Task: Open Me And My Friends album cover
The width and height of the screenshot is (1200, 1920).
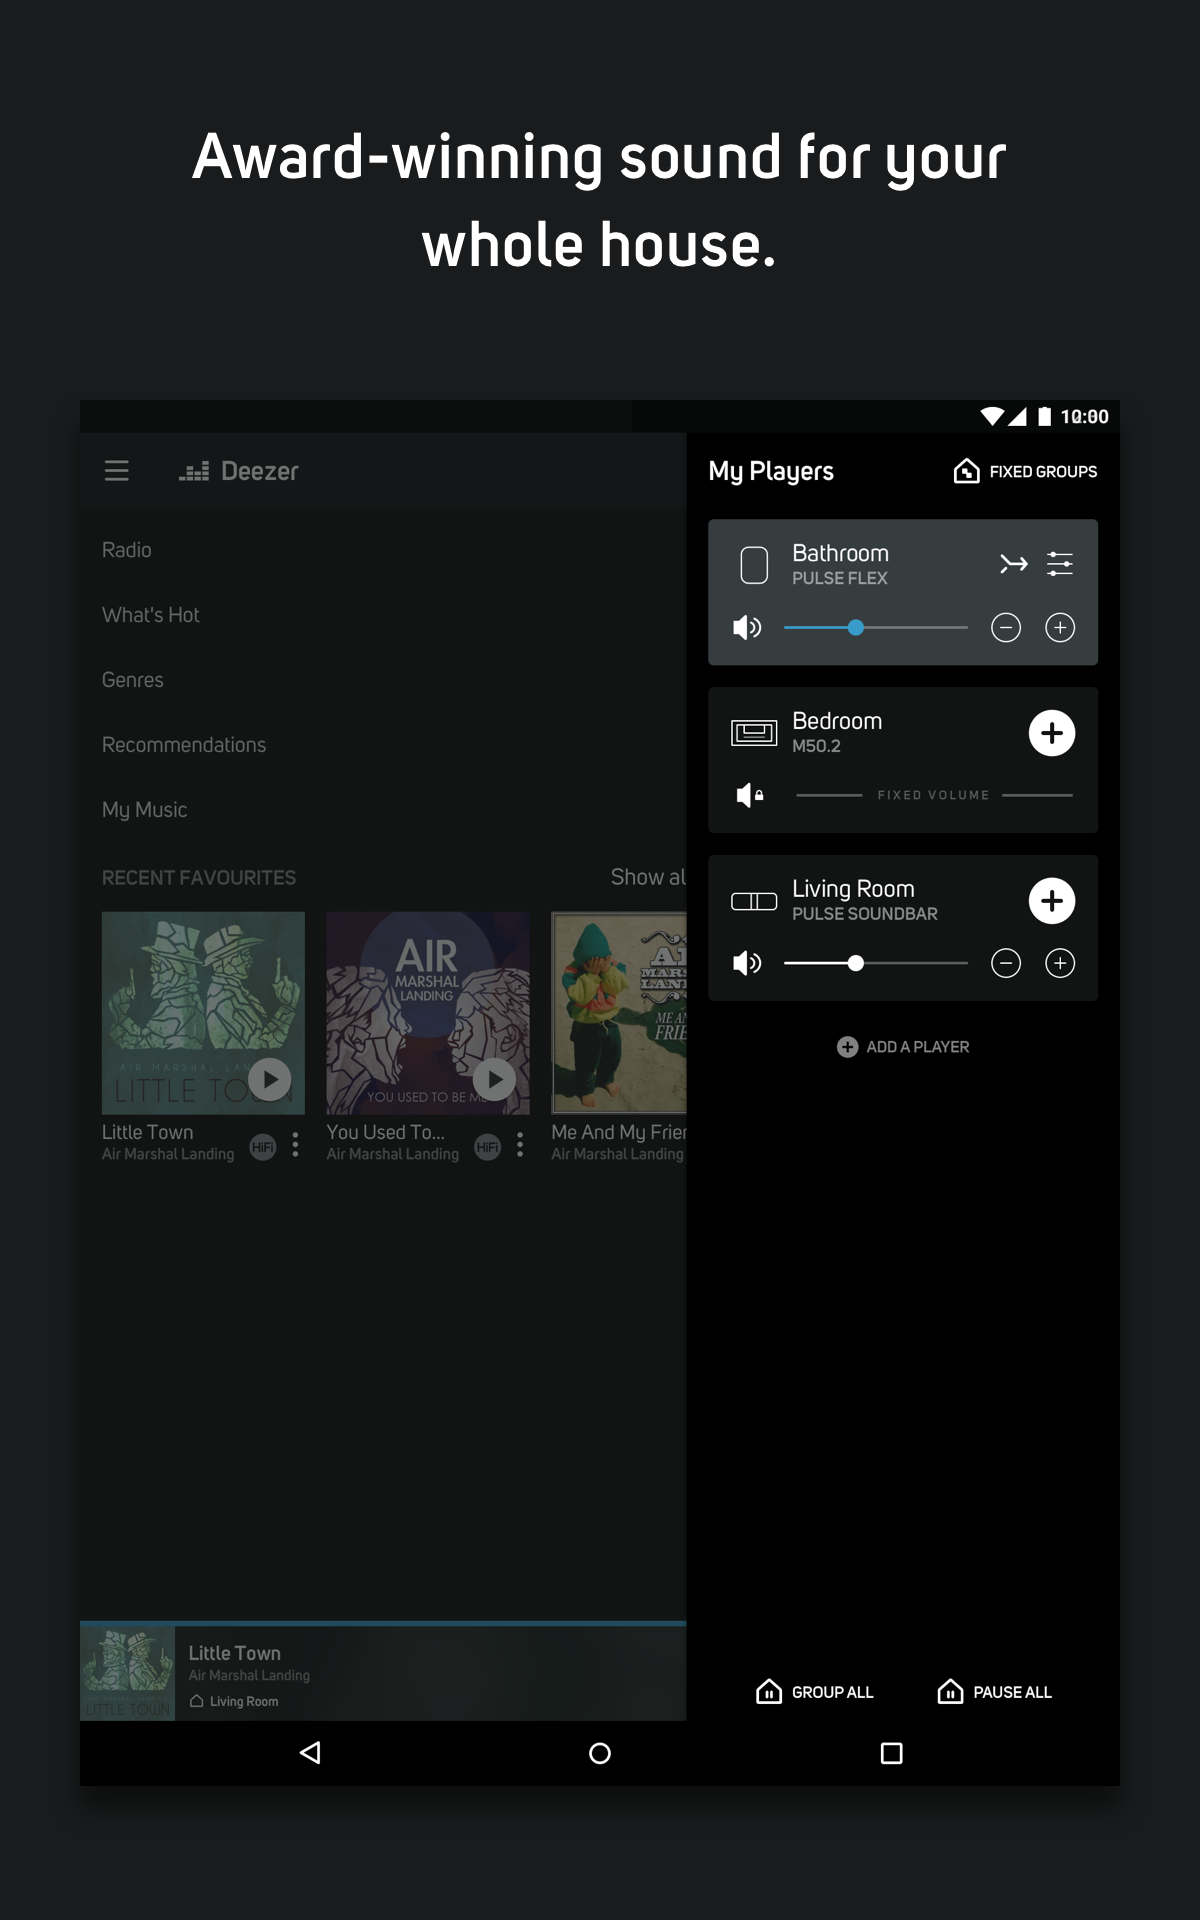Action: pos(619,1012)
